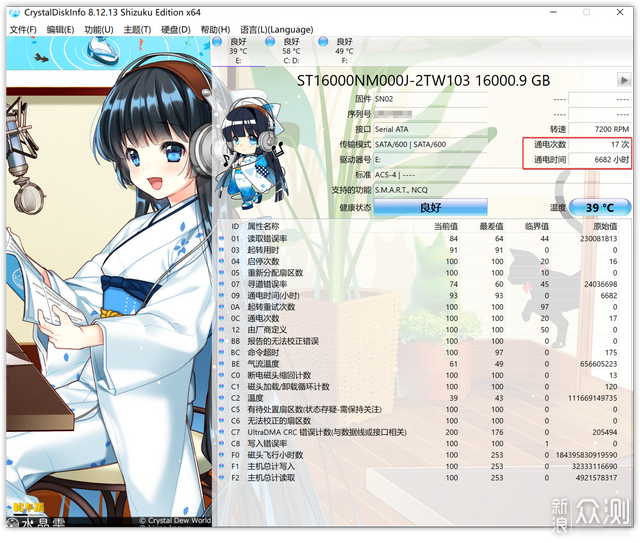Screen dimensions: 640x543
Task: Click status dot of row C2 温度
Action: [222, 398]
